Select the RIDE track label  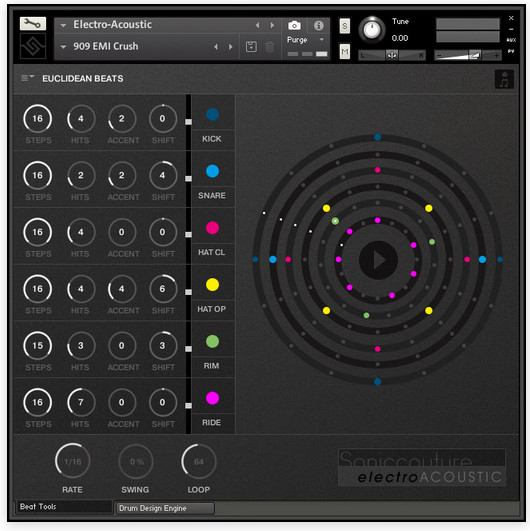211,422
